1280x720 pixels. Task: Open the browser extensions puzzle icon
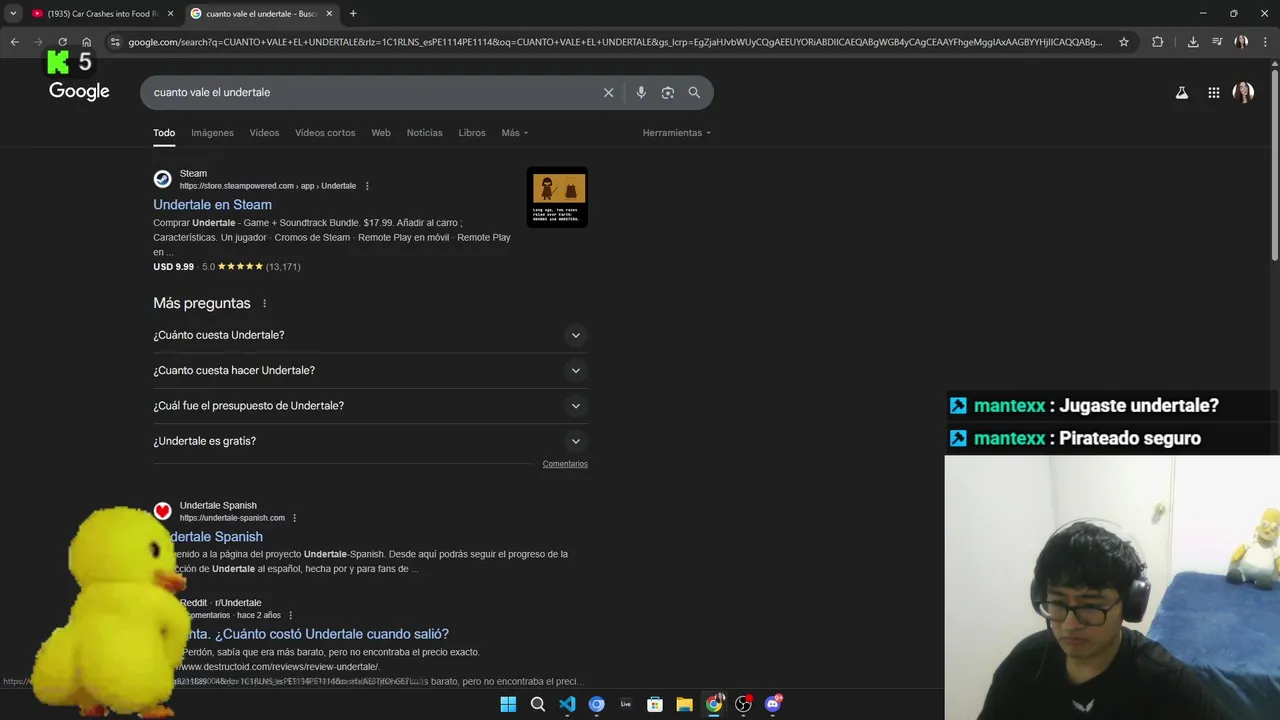pos(1157,42)
